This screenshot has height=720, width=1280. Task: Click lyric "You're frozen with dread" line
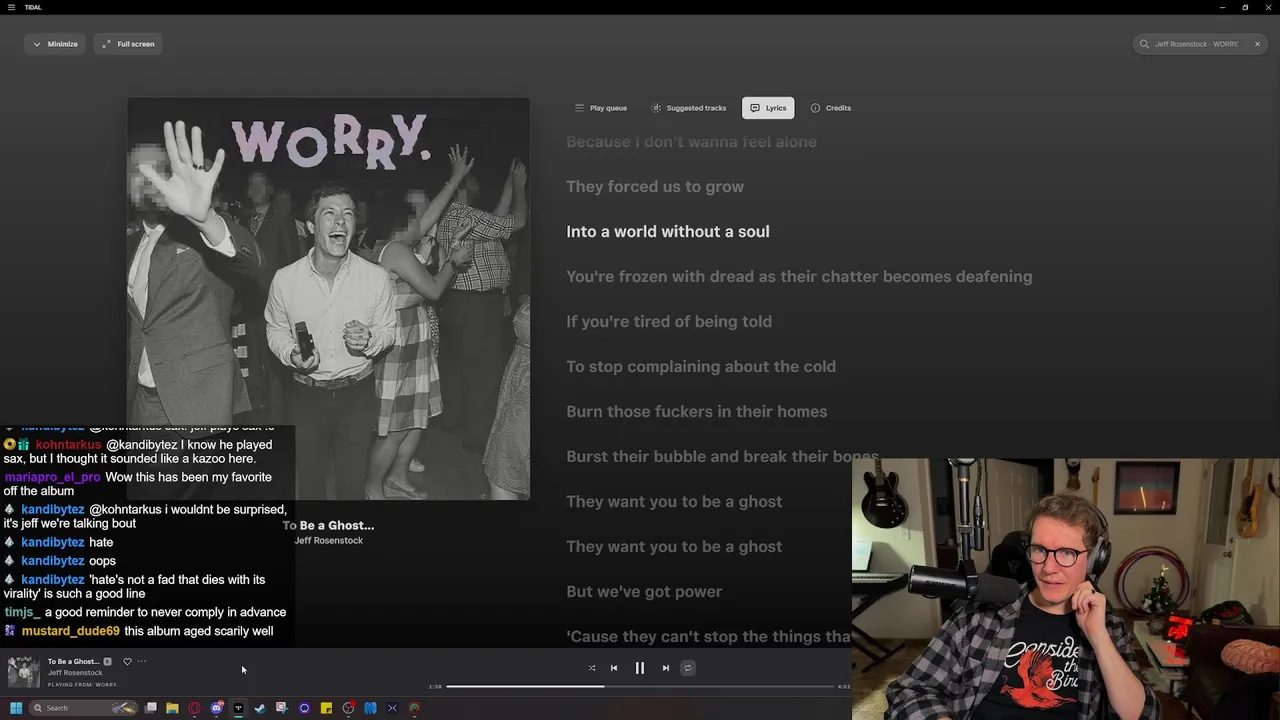799,277
